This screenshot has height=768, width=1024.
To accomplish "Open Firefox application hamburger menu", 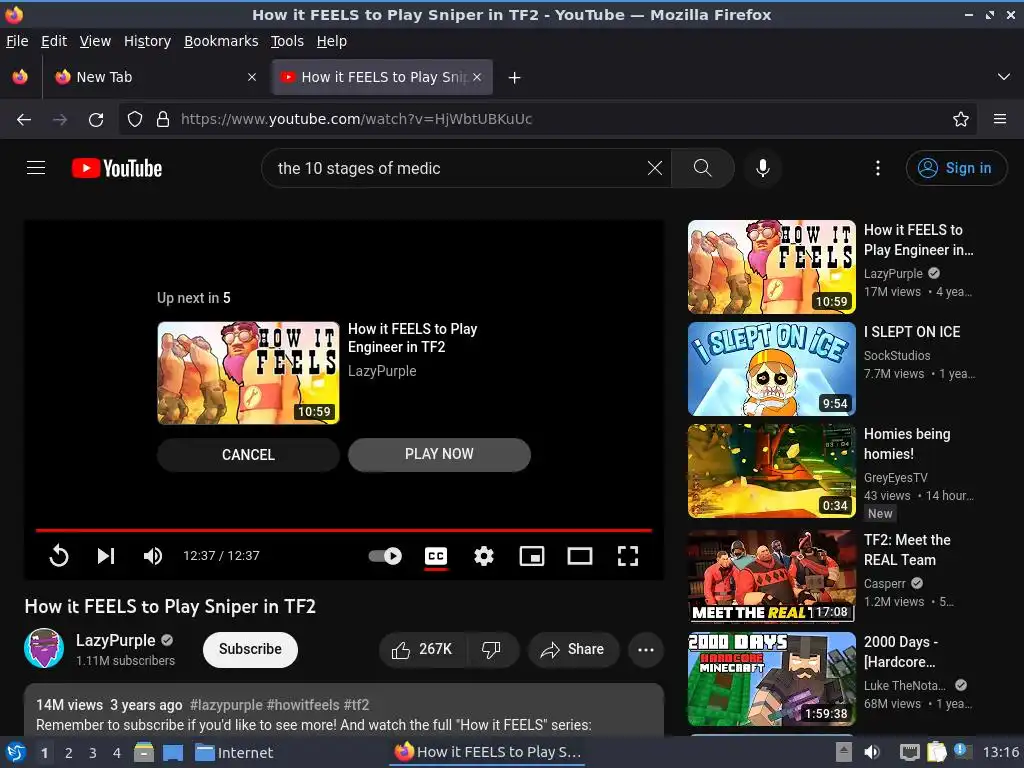I will pyautogui.click(x=1000, y=120).
